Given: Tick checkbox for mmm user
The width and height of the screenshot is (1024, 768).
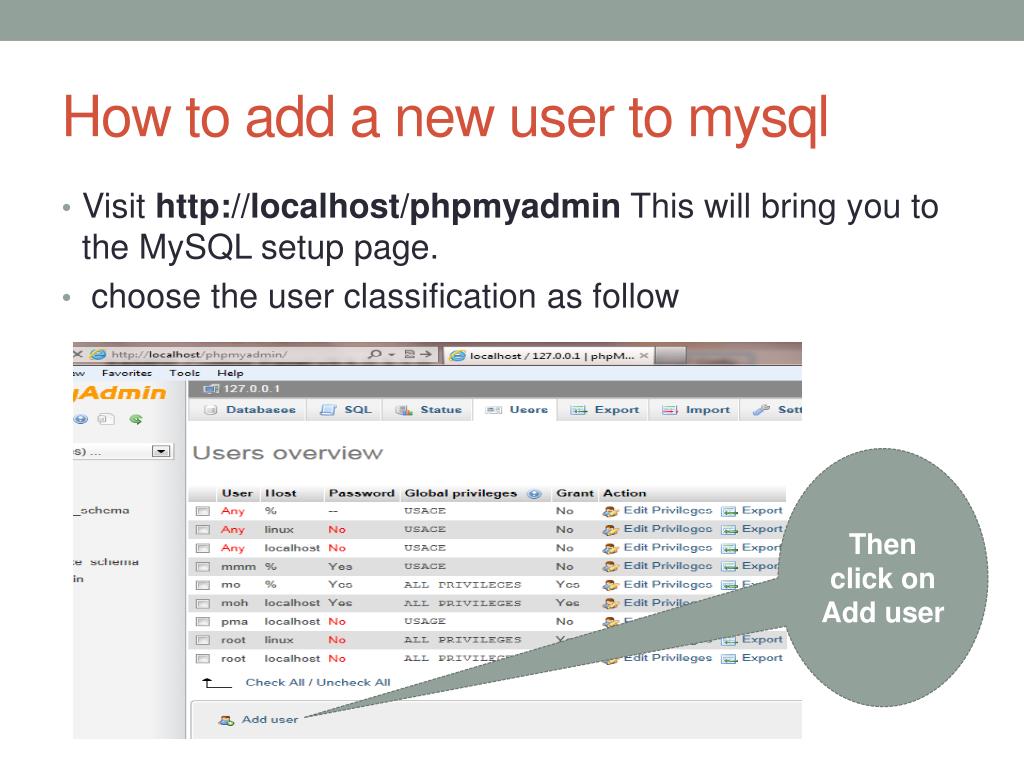Looking at the screenshot, I should pos(203,567).
